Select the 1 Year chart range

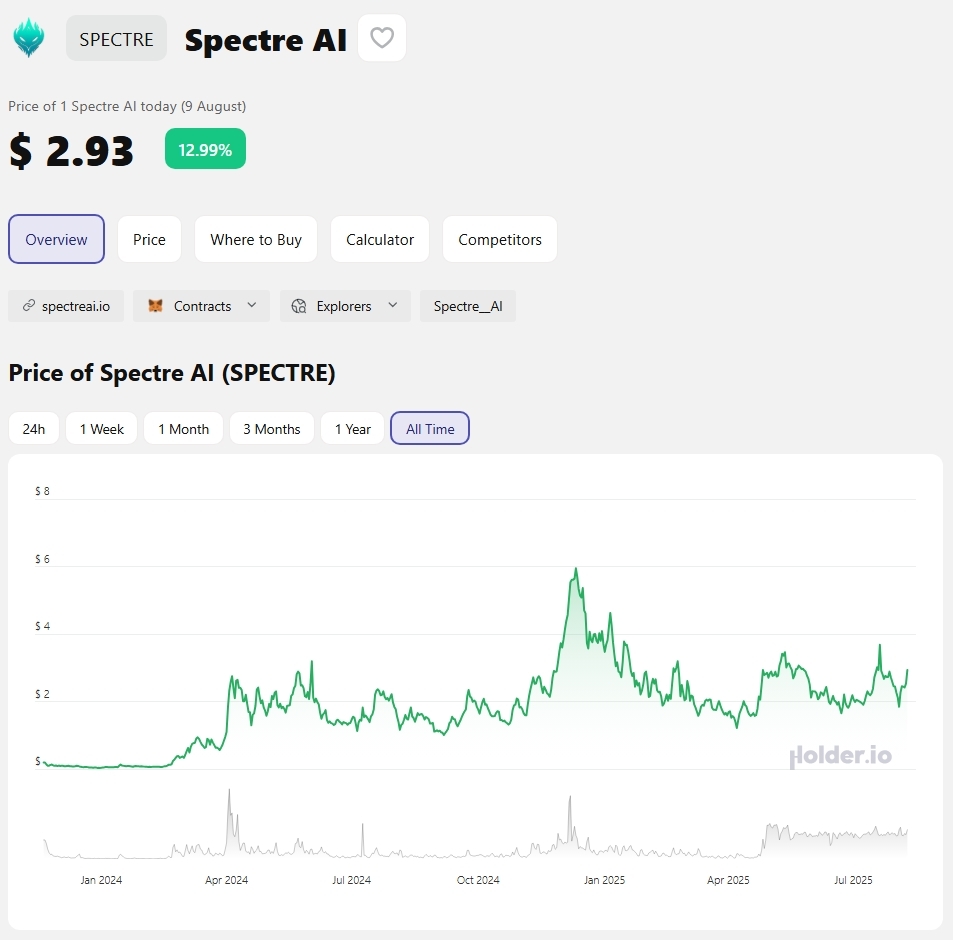pos(353,428)
